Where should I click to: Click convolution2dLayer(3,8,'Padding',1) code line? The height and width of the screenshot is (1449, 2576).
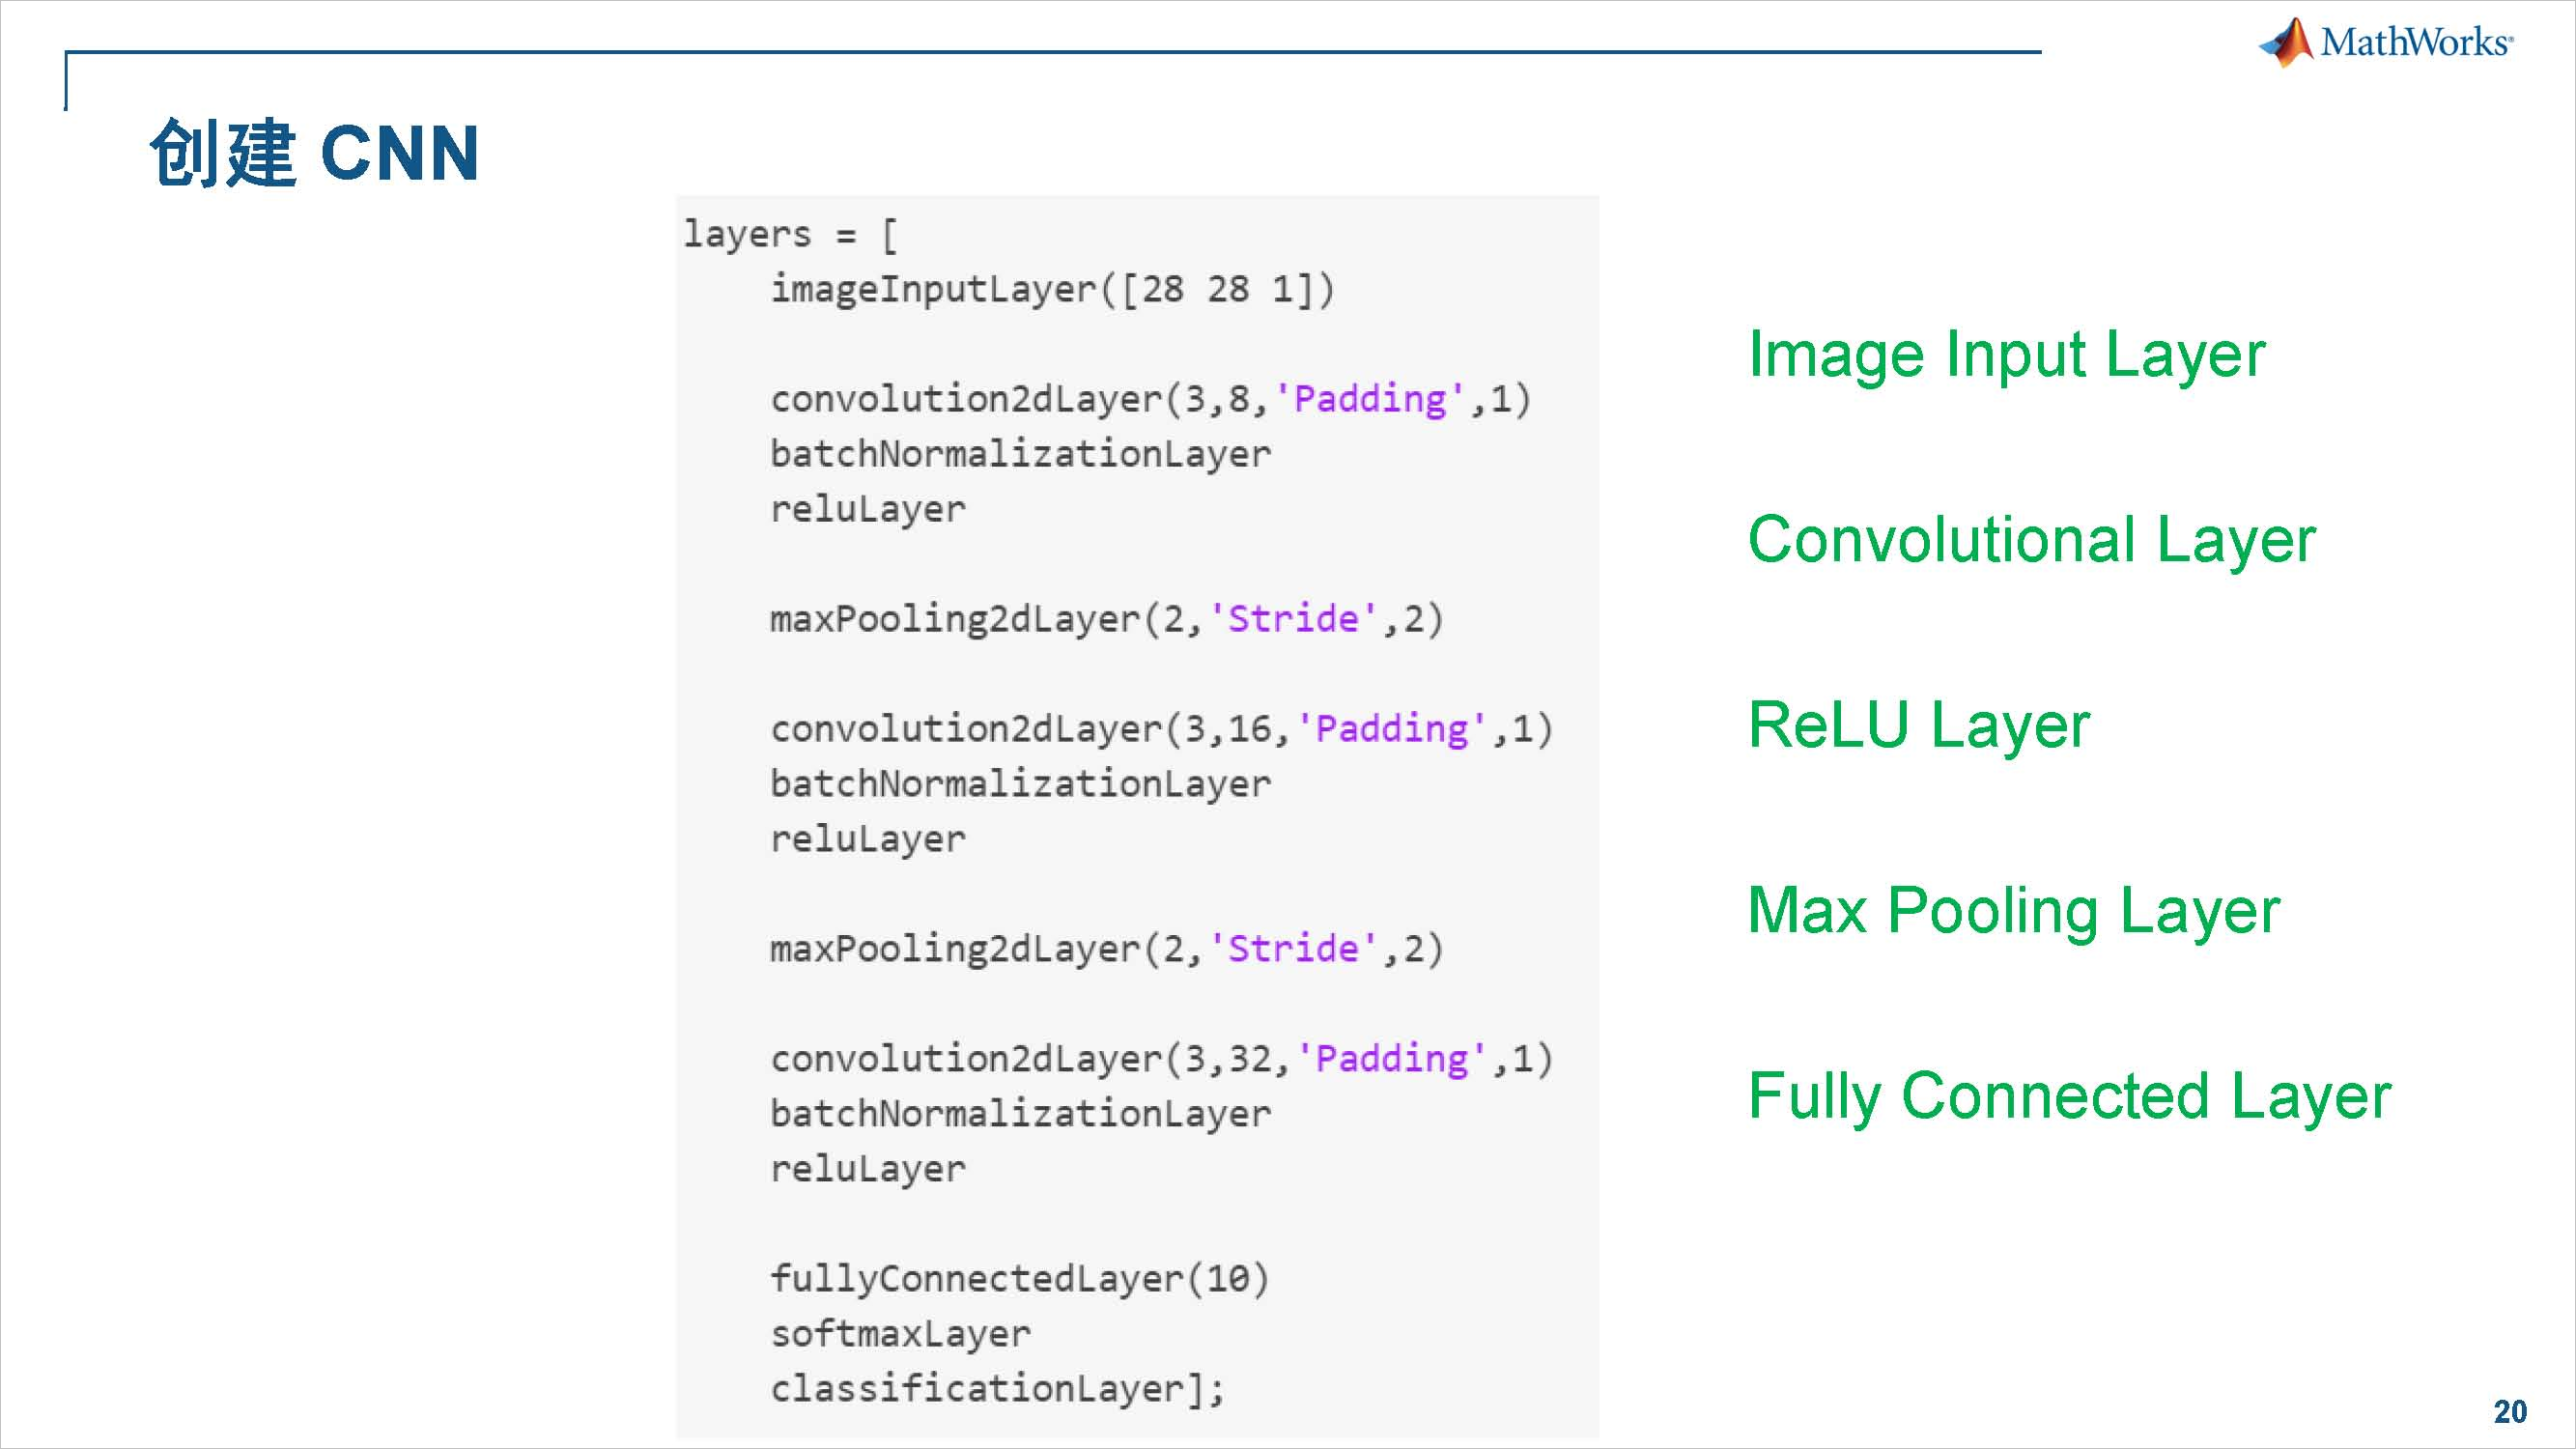pyautogui.click(x=1150, y=399)
